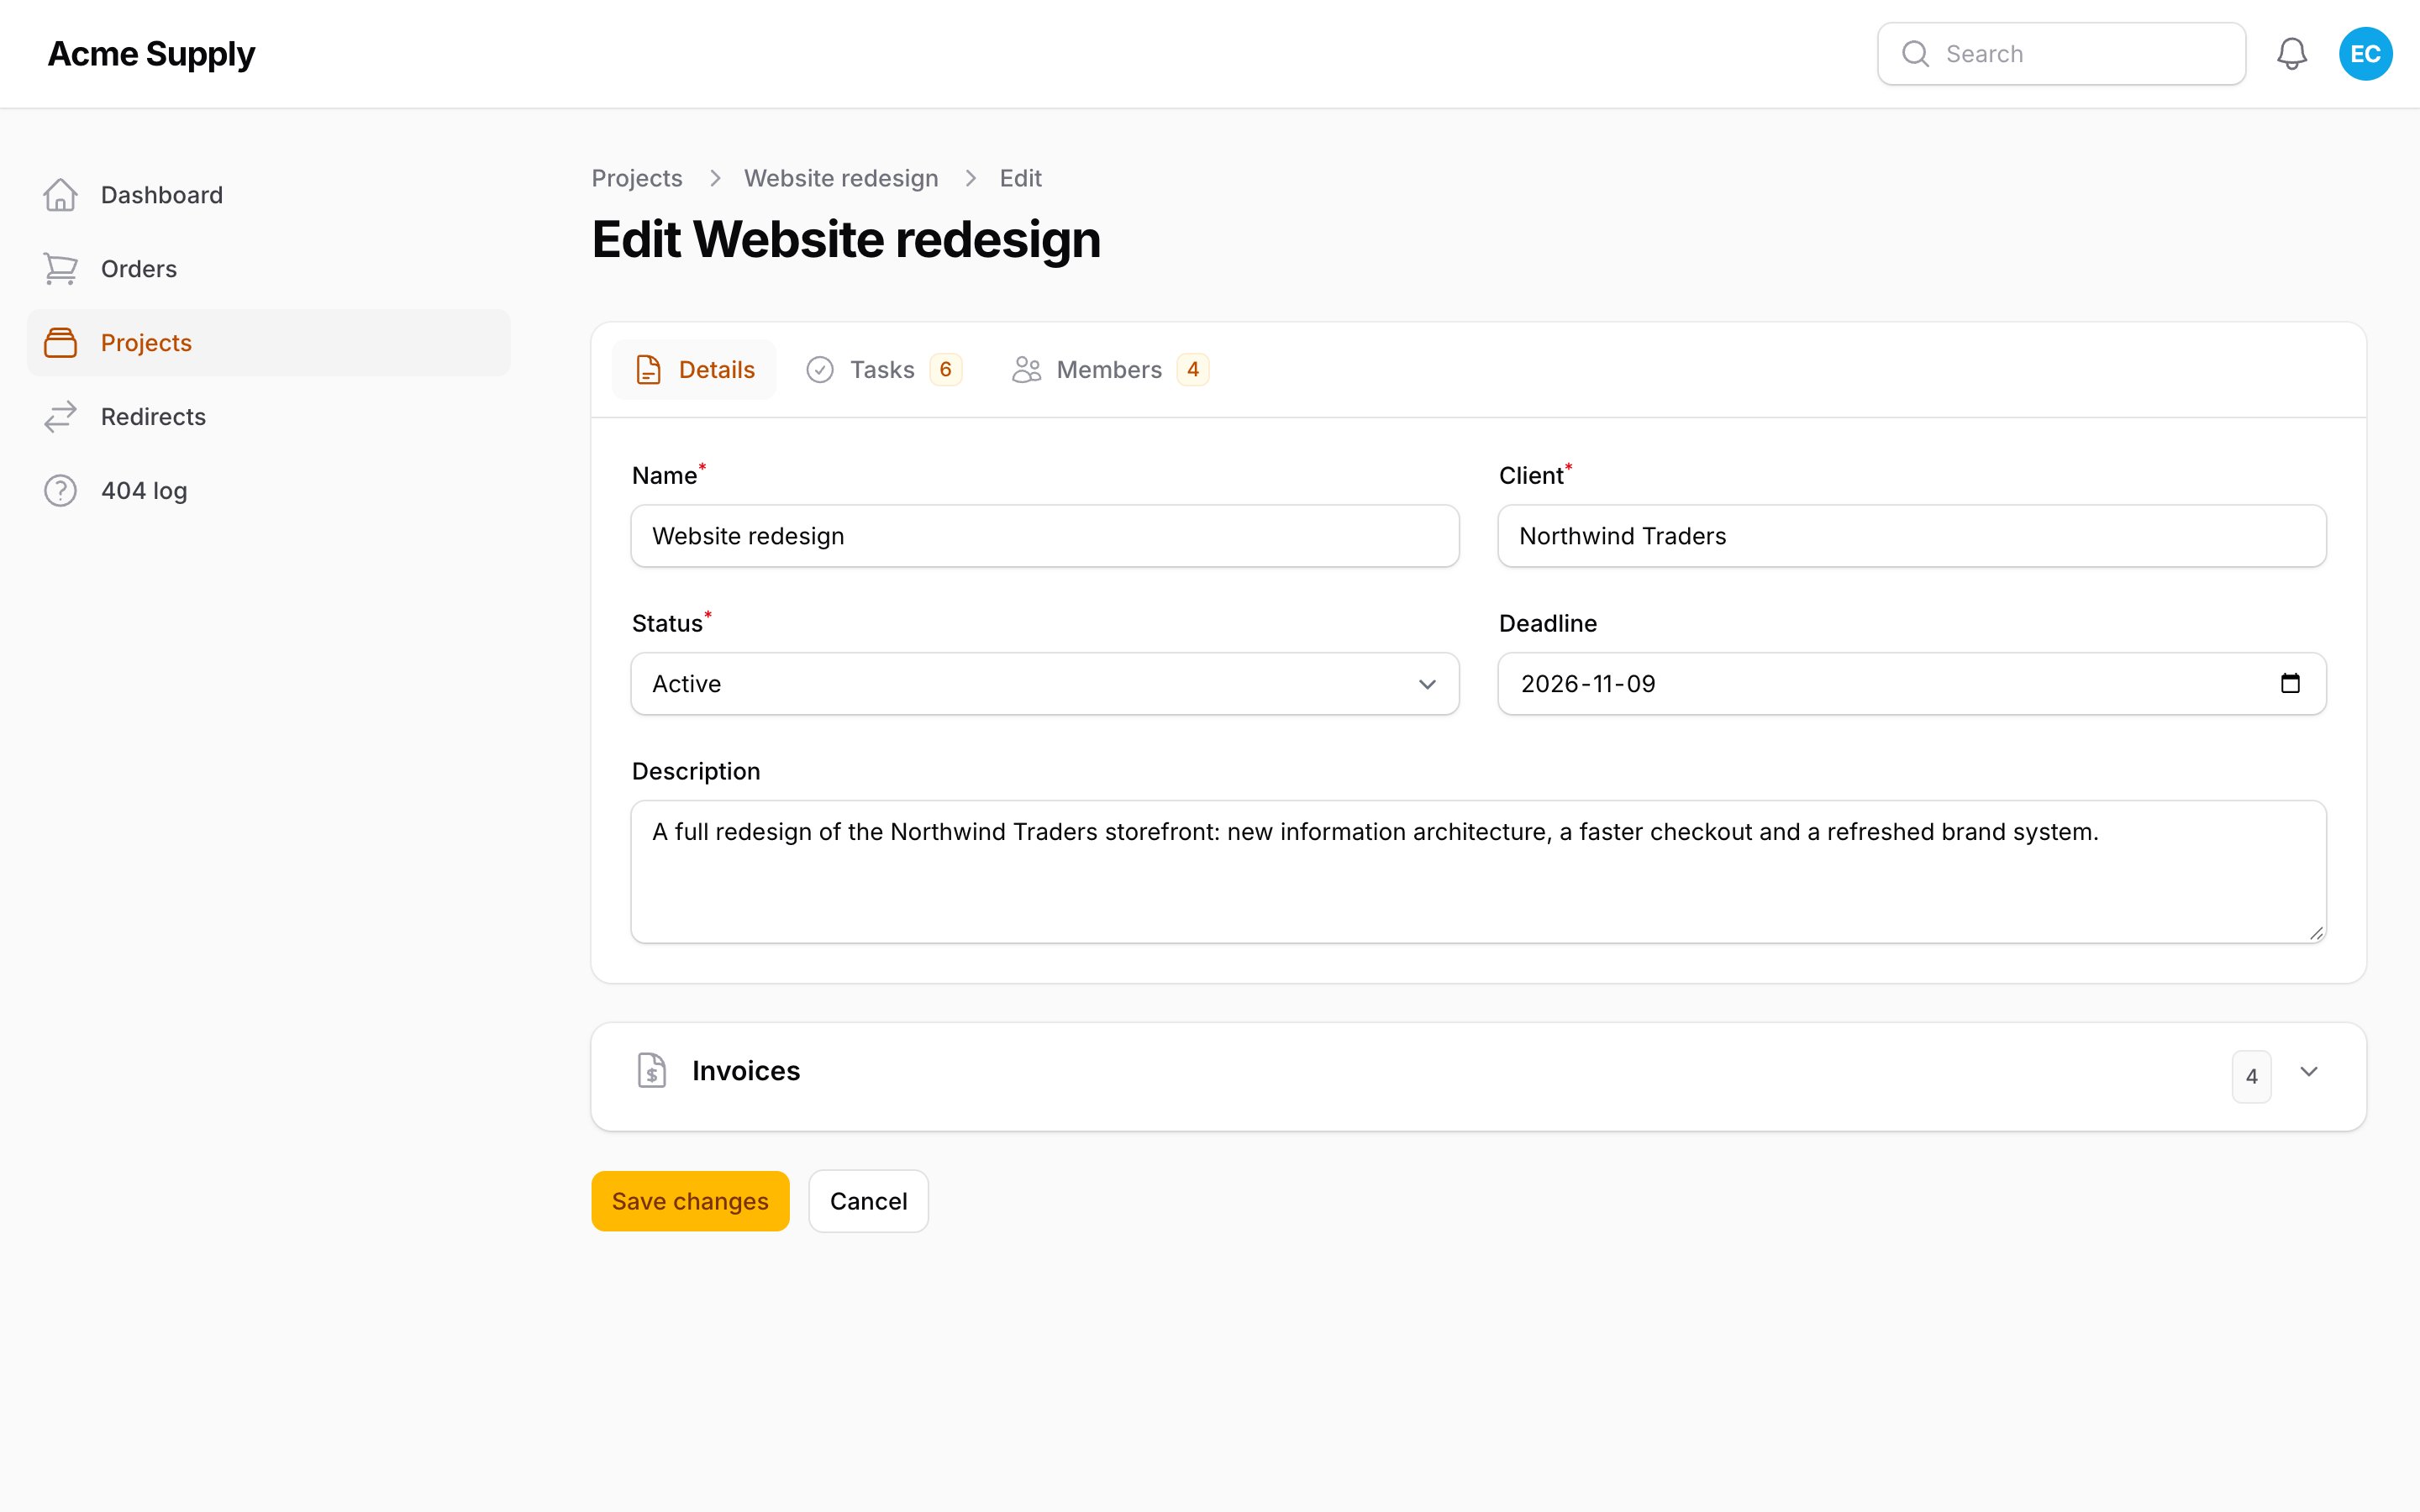This screenshot has height=1512, width=2420.
Task: Switch to the Details tab
Action: [x=694, y=370]
